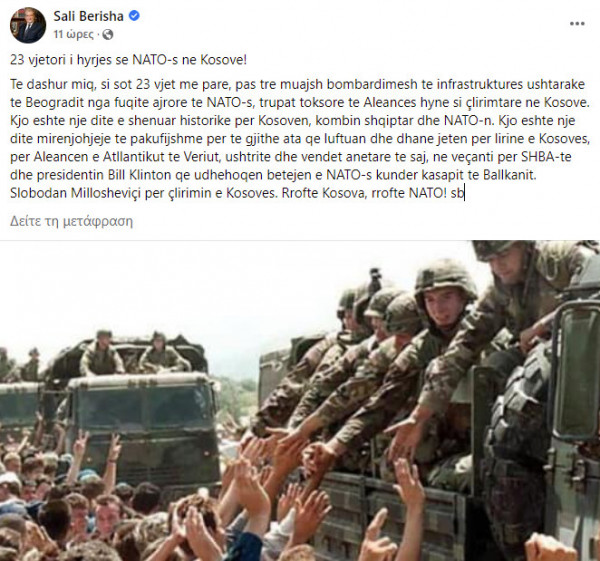Click the blue verified badge
This screenshot has width=600, height=561.
coord(133,15)
